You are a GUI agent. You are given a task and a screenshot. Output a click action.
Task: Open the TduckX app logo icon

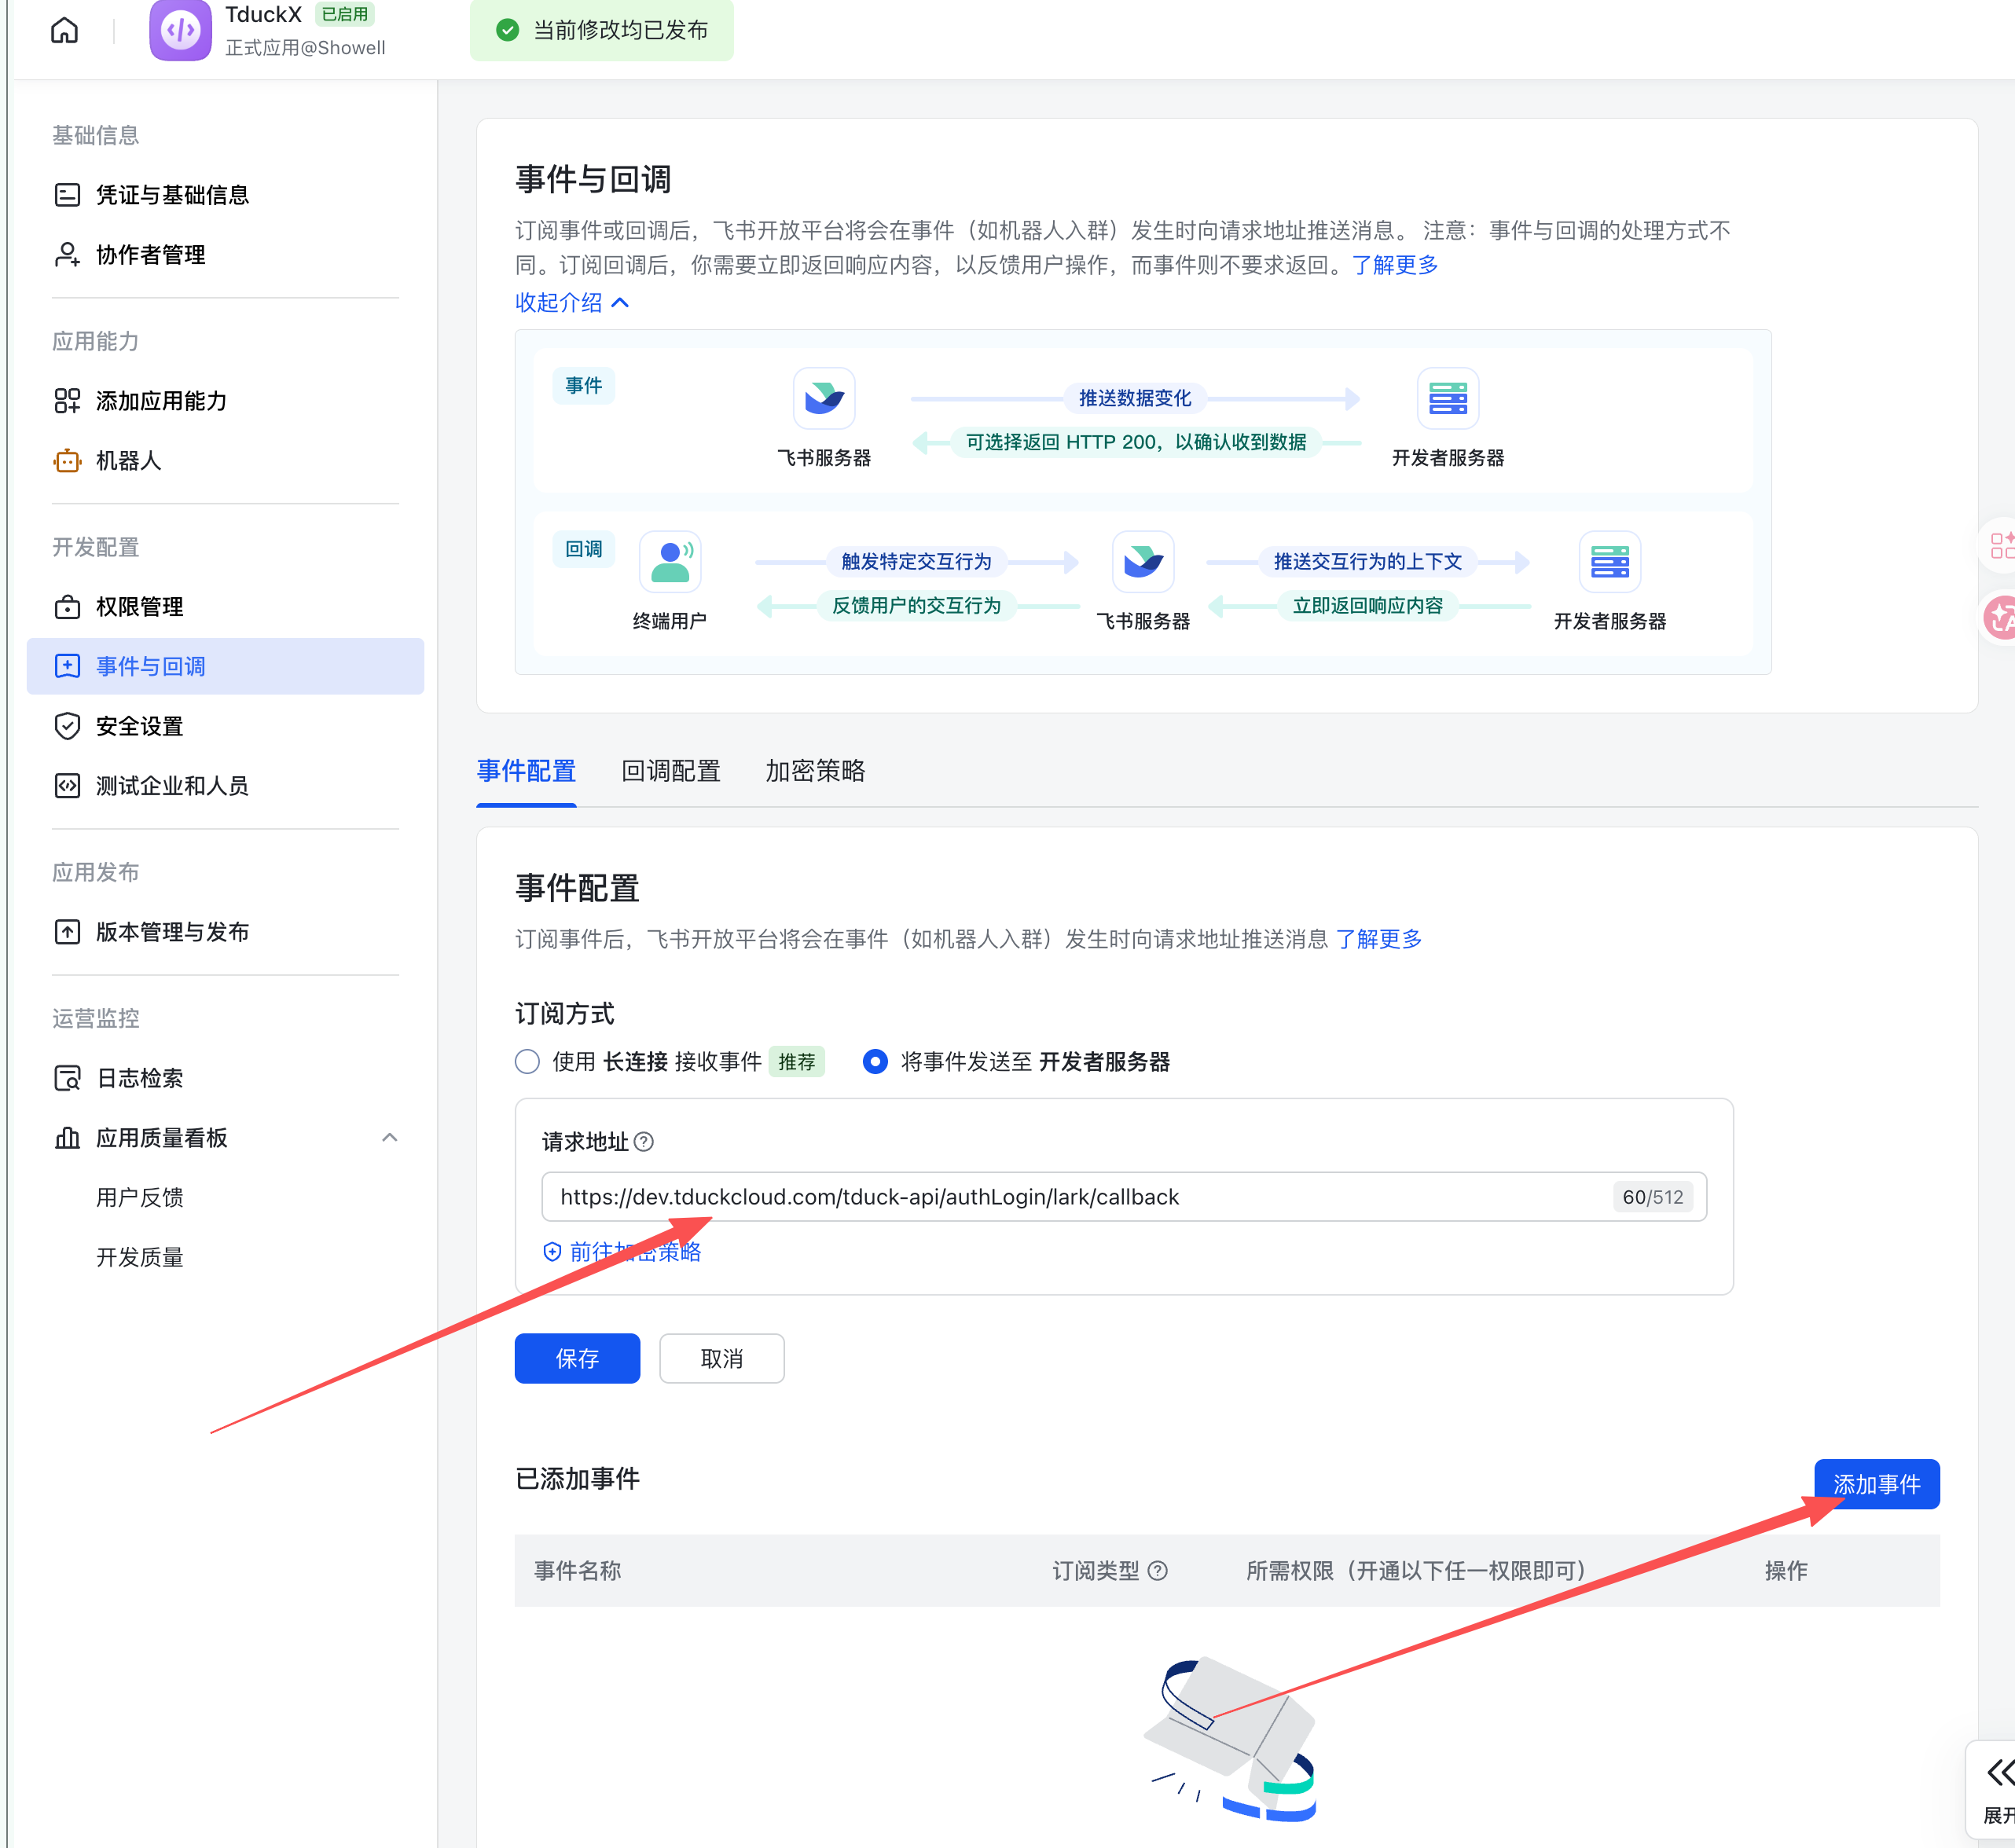point(181,30)
